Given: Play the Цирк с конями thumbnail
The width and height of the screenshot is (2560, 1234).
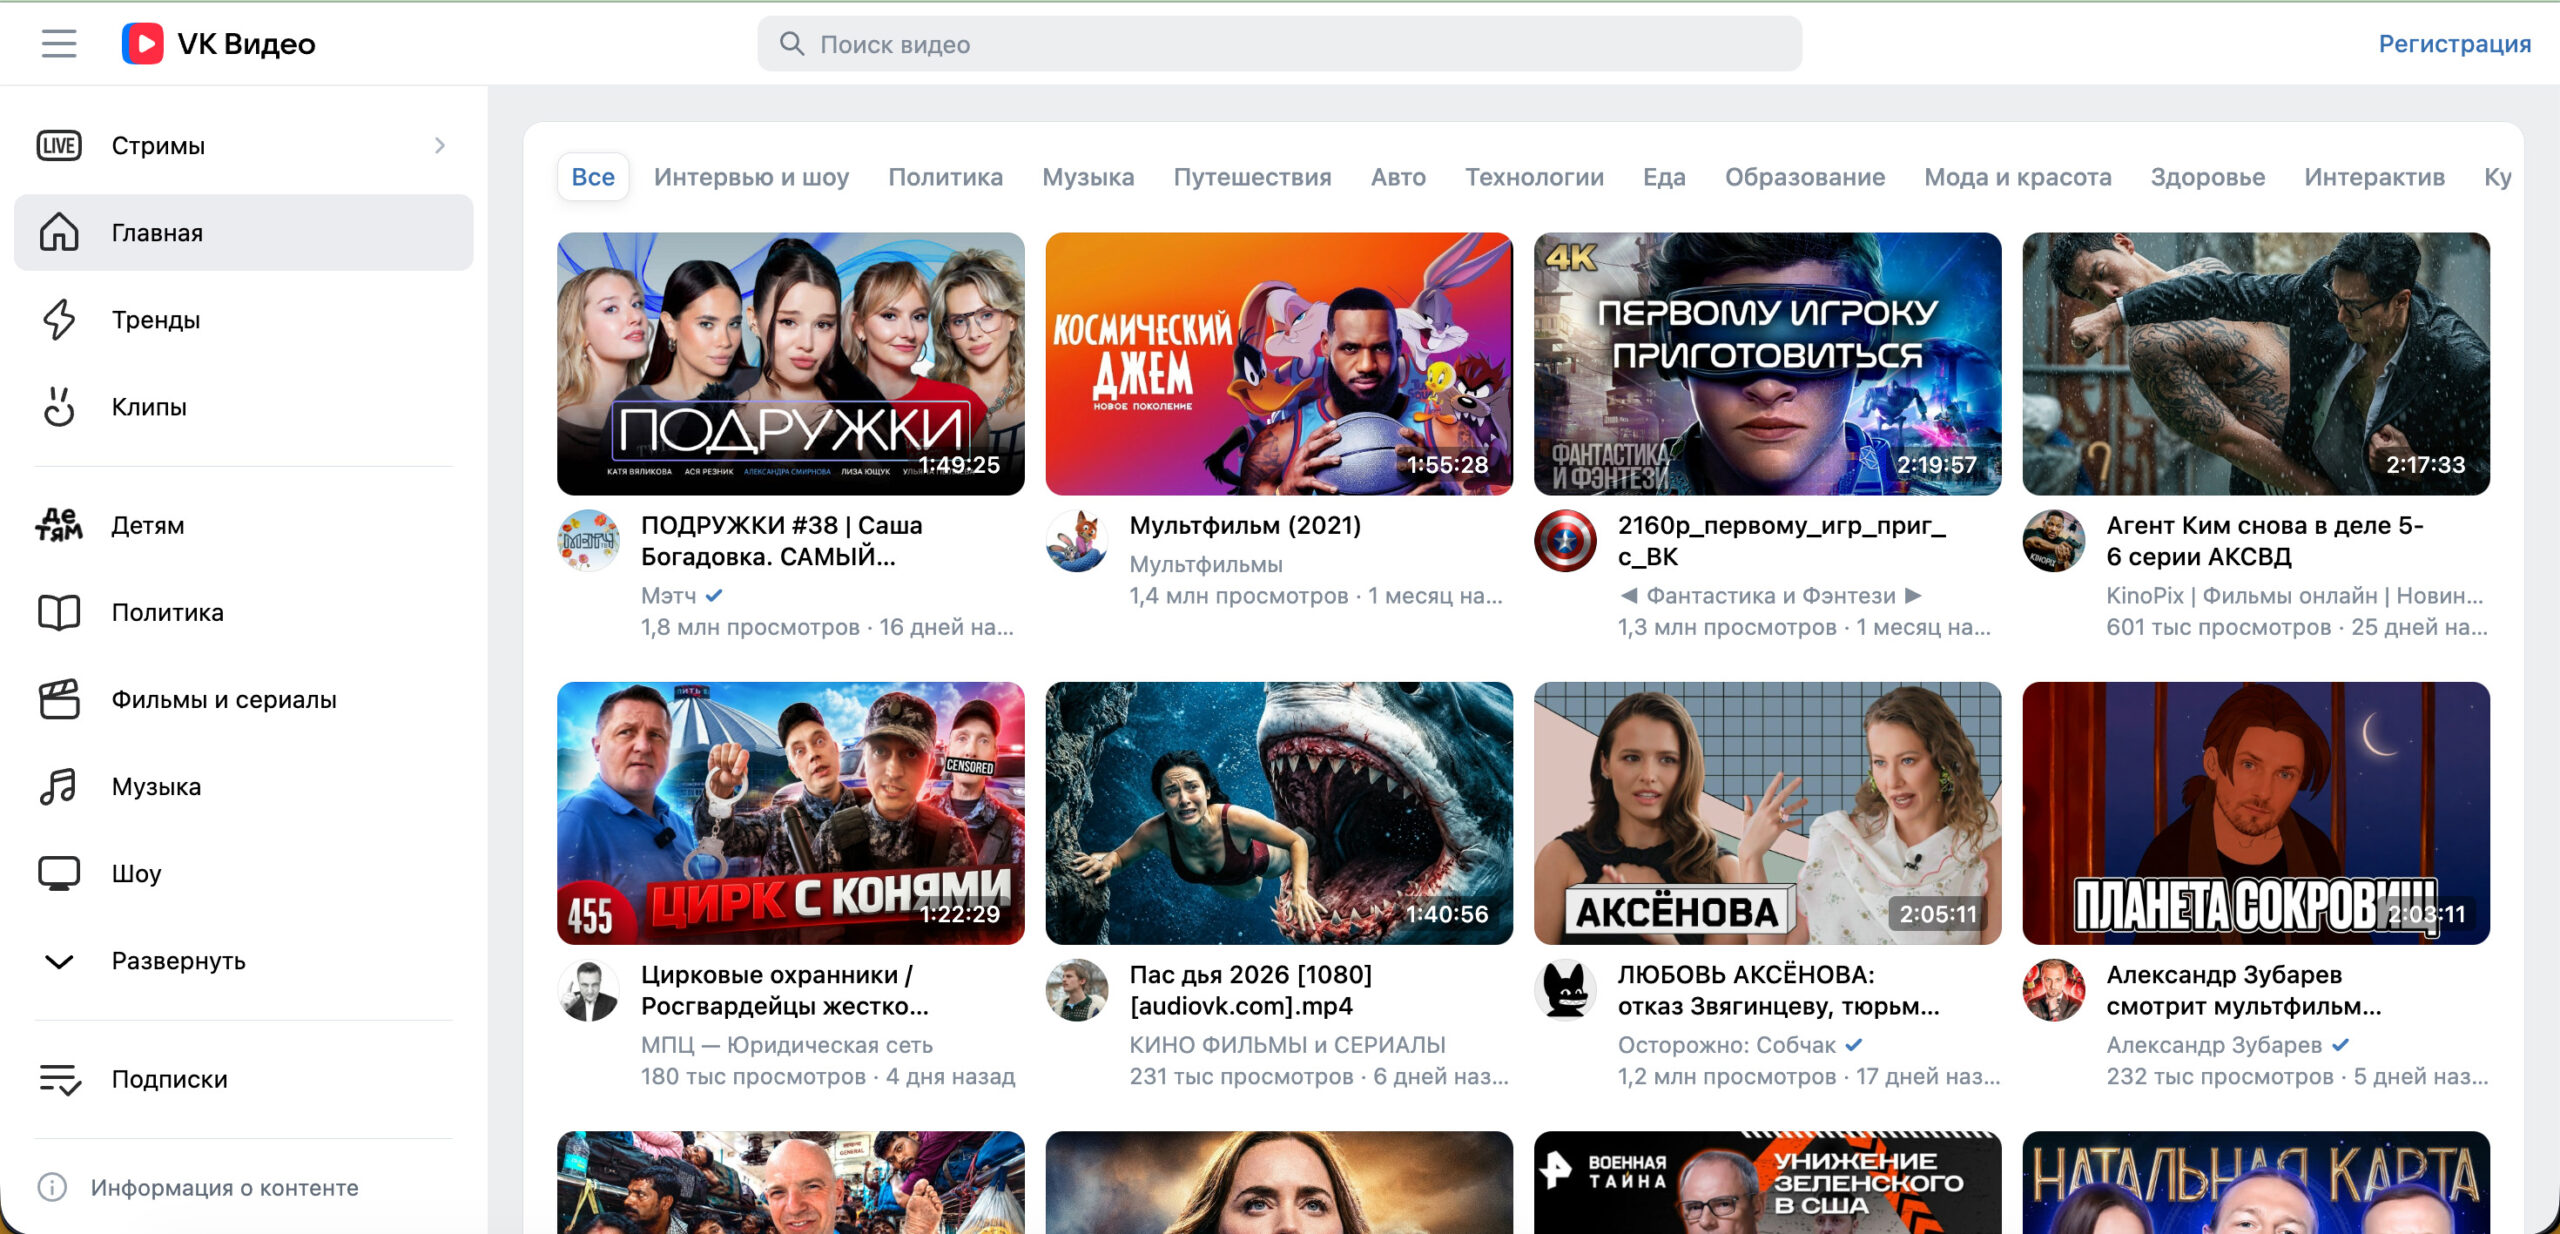Looking at the screenshot, I should click(x=791, y=813).
